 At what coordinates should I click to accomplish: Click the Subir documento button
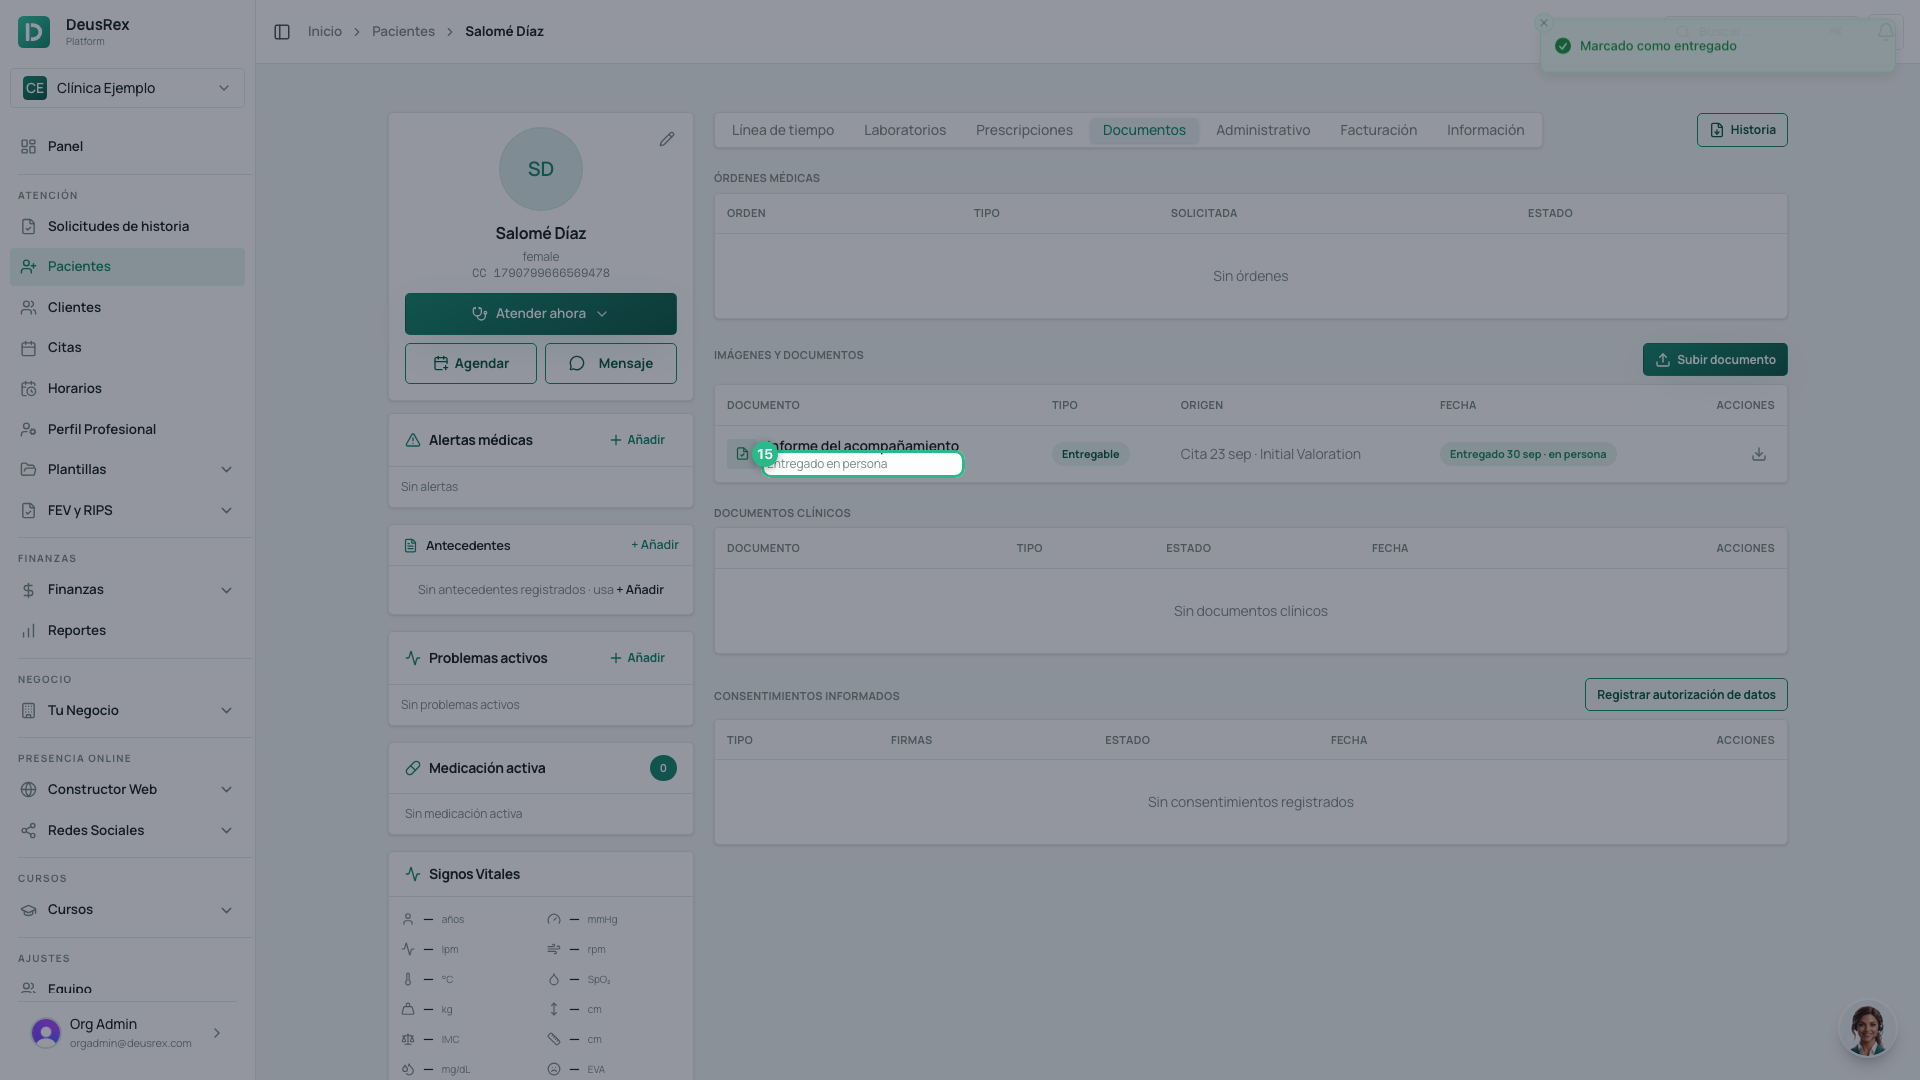(1715, 360)
